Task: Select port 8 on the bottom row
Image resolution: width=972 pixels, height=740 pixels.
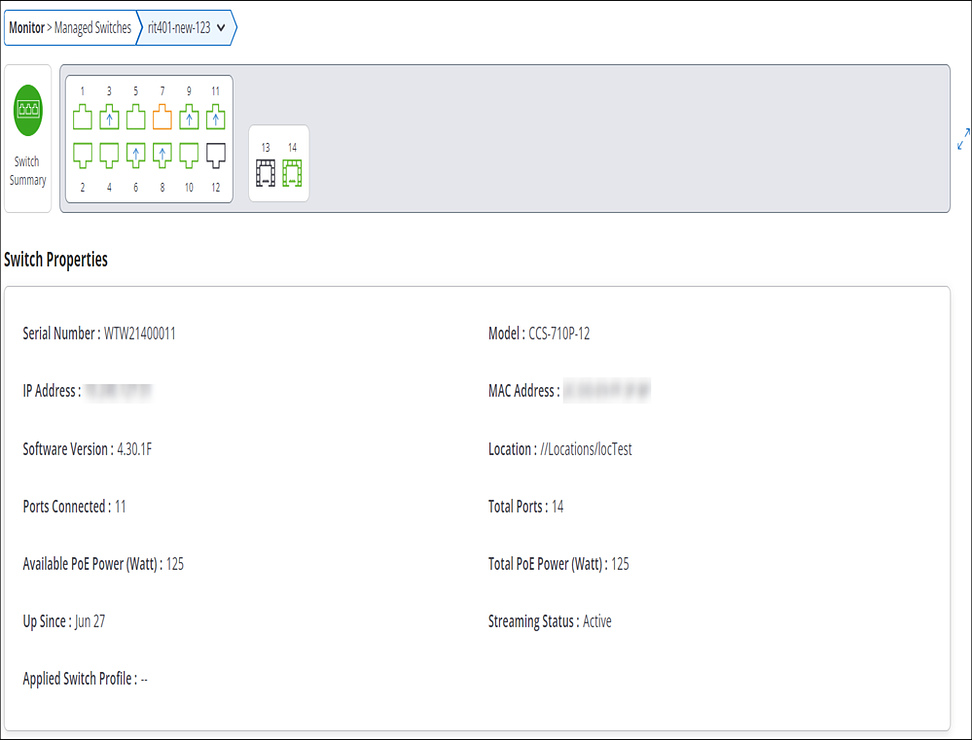Action: tap(162, 156)
